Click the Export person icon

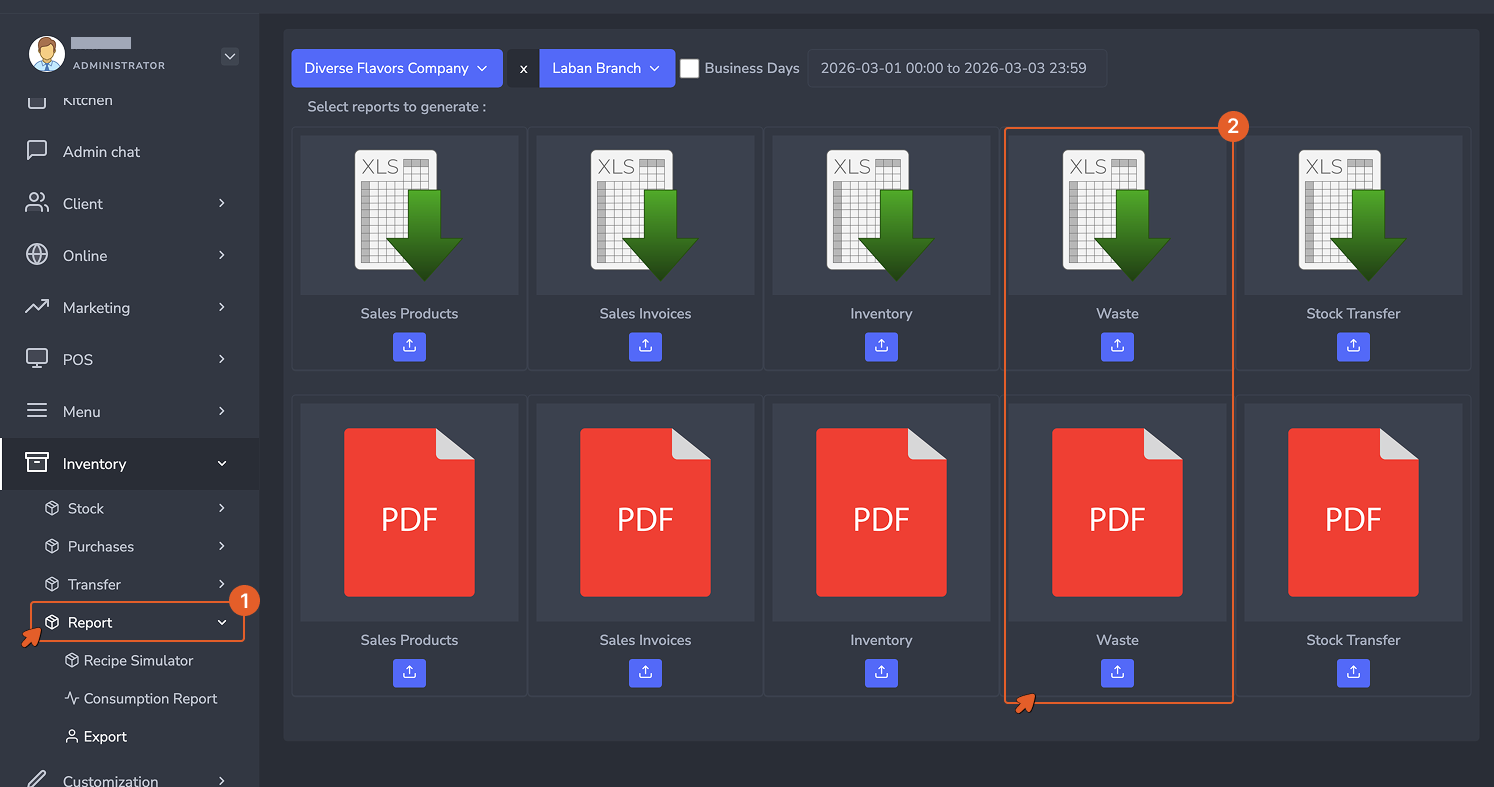[72, 736]
